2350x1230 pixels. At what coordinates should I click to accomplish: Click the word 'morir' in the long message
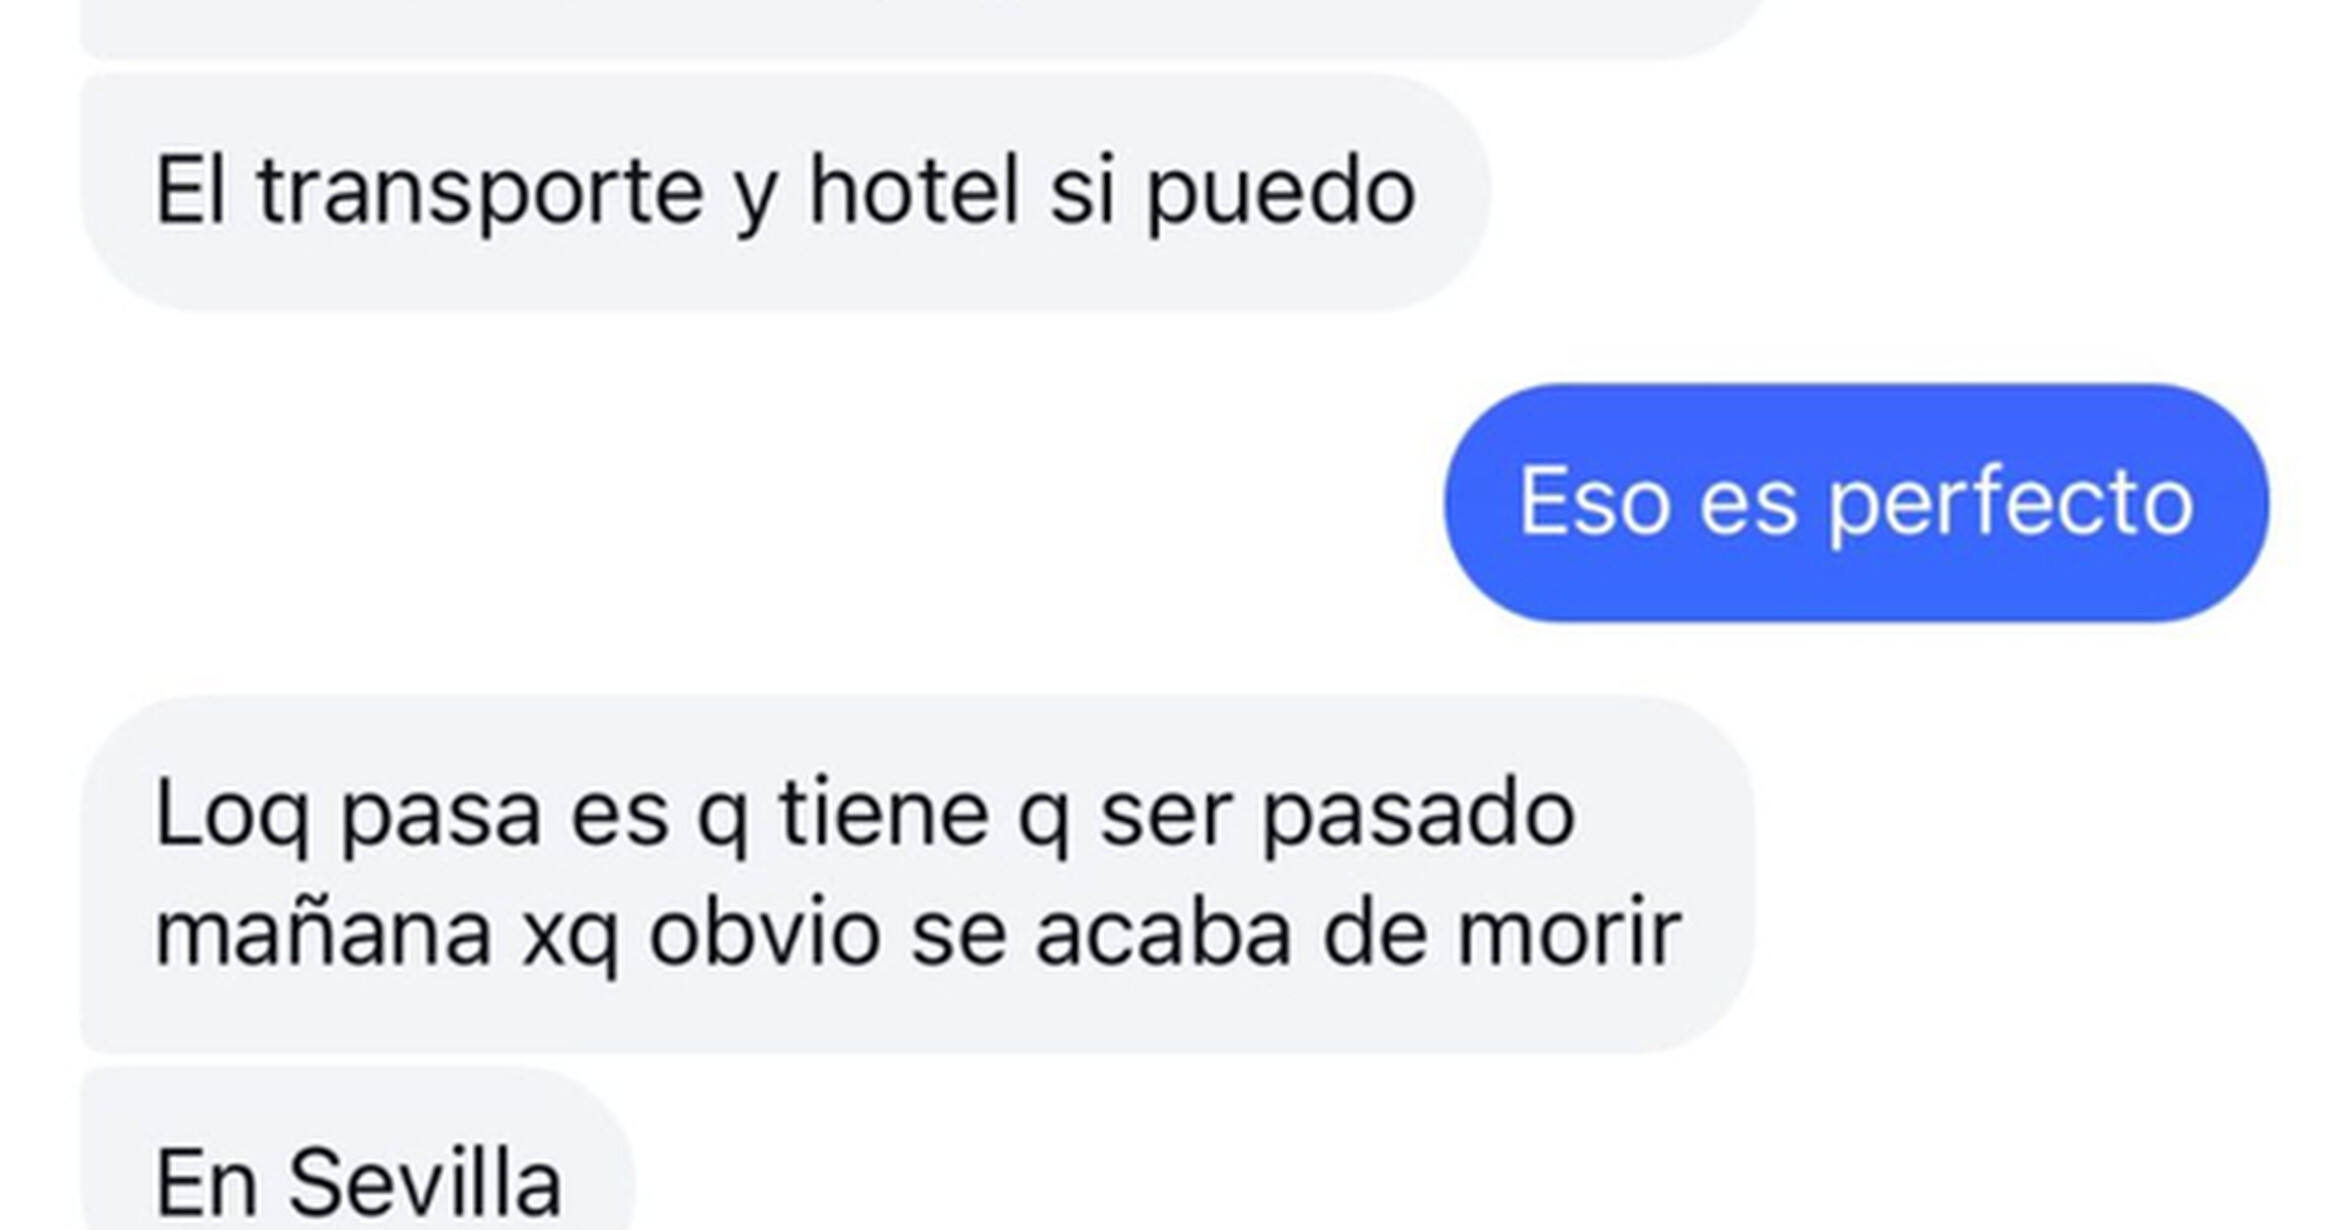point(1569,933)
